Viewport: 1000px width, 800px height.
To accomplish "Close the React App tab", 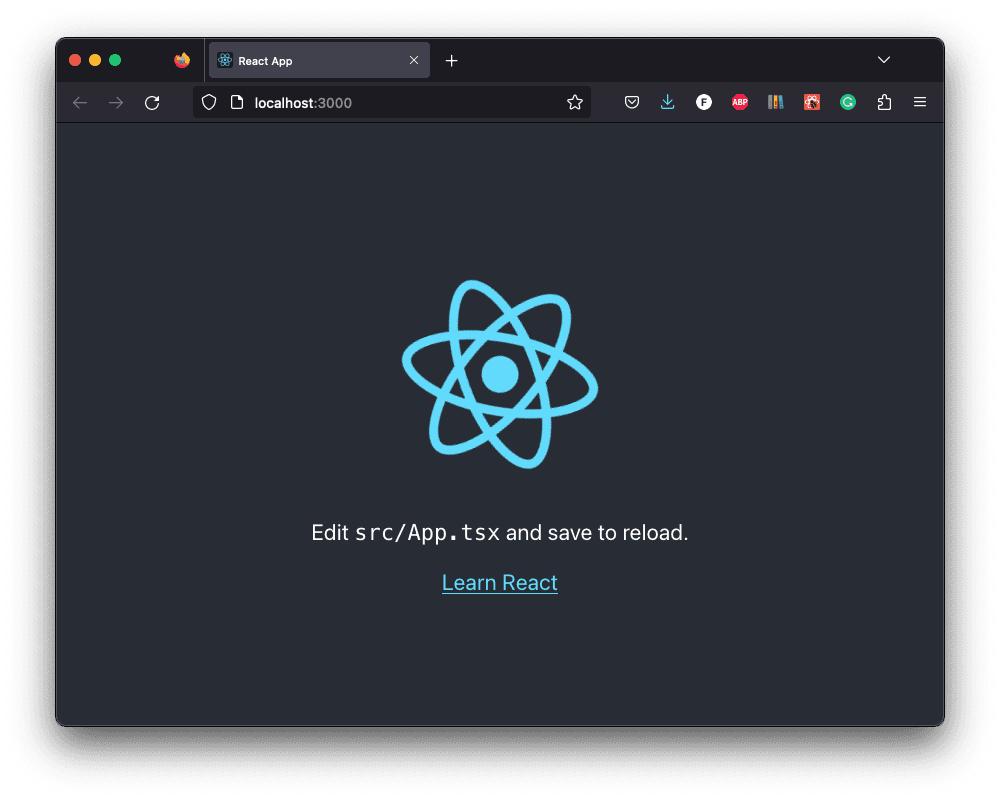I will pyautogui.click(x=414, y=60).
